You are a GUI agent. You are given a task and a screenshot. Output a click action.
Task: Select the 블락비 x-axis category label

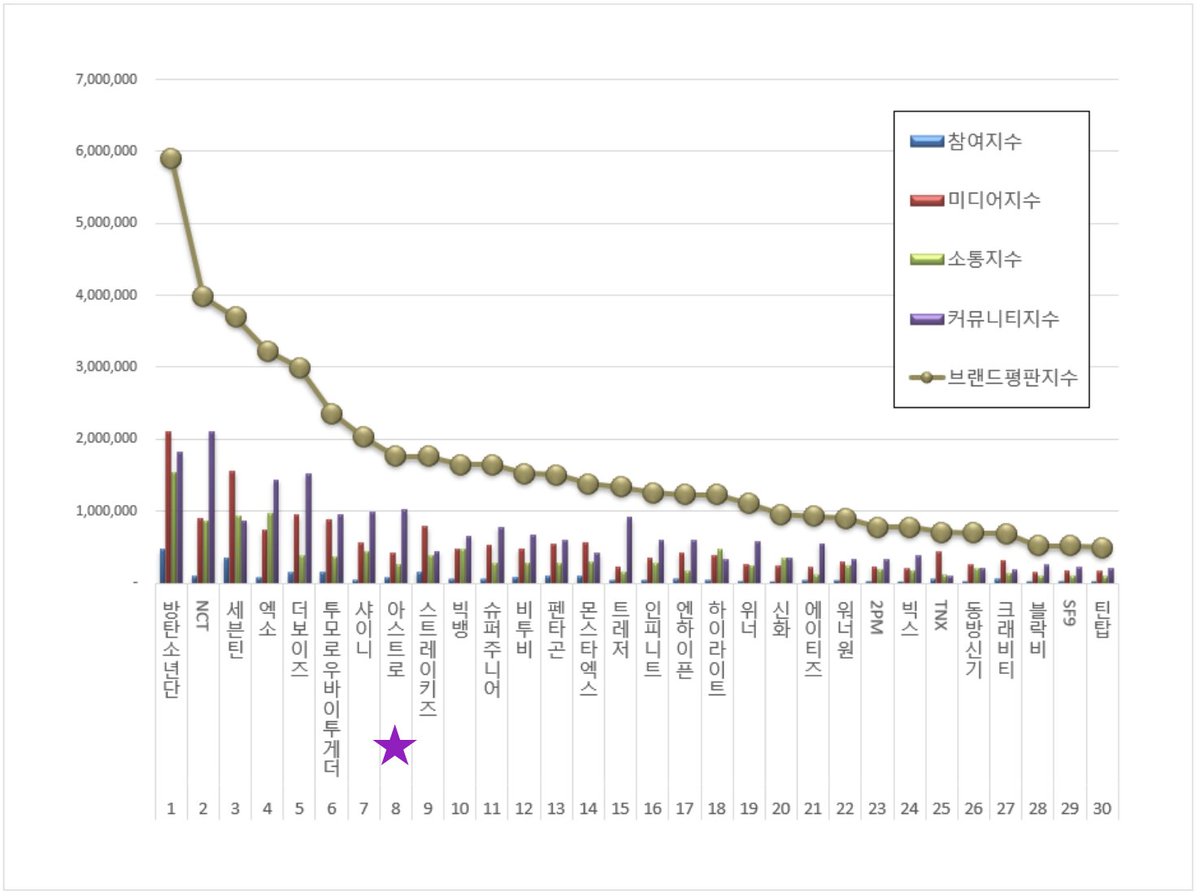(x=1037, y=630)
